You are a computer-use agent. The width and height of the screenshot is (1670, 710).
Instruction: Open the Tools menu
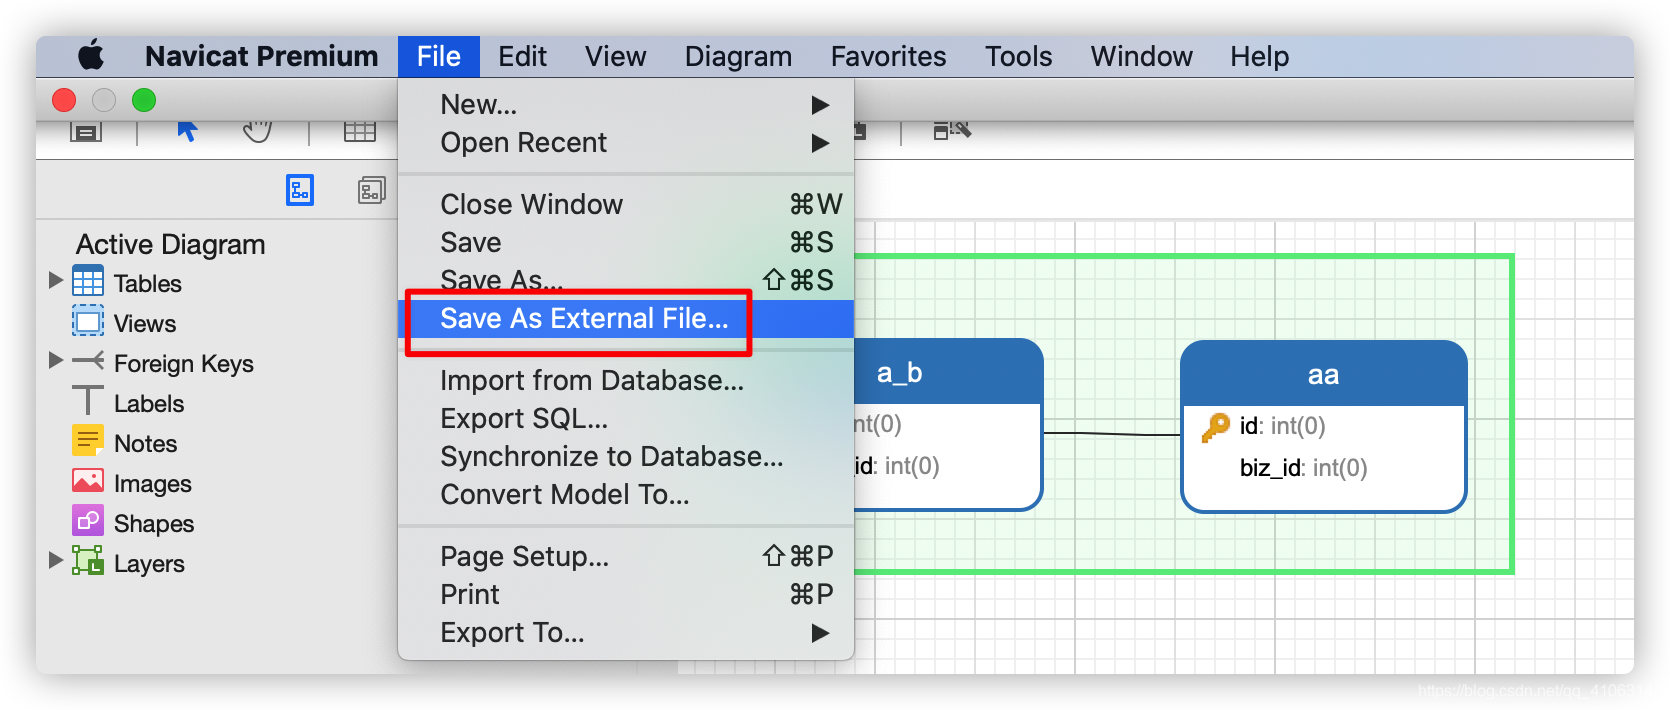(1018, 56)
